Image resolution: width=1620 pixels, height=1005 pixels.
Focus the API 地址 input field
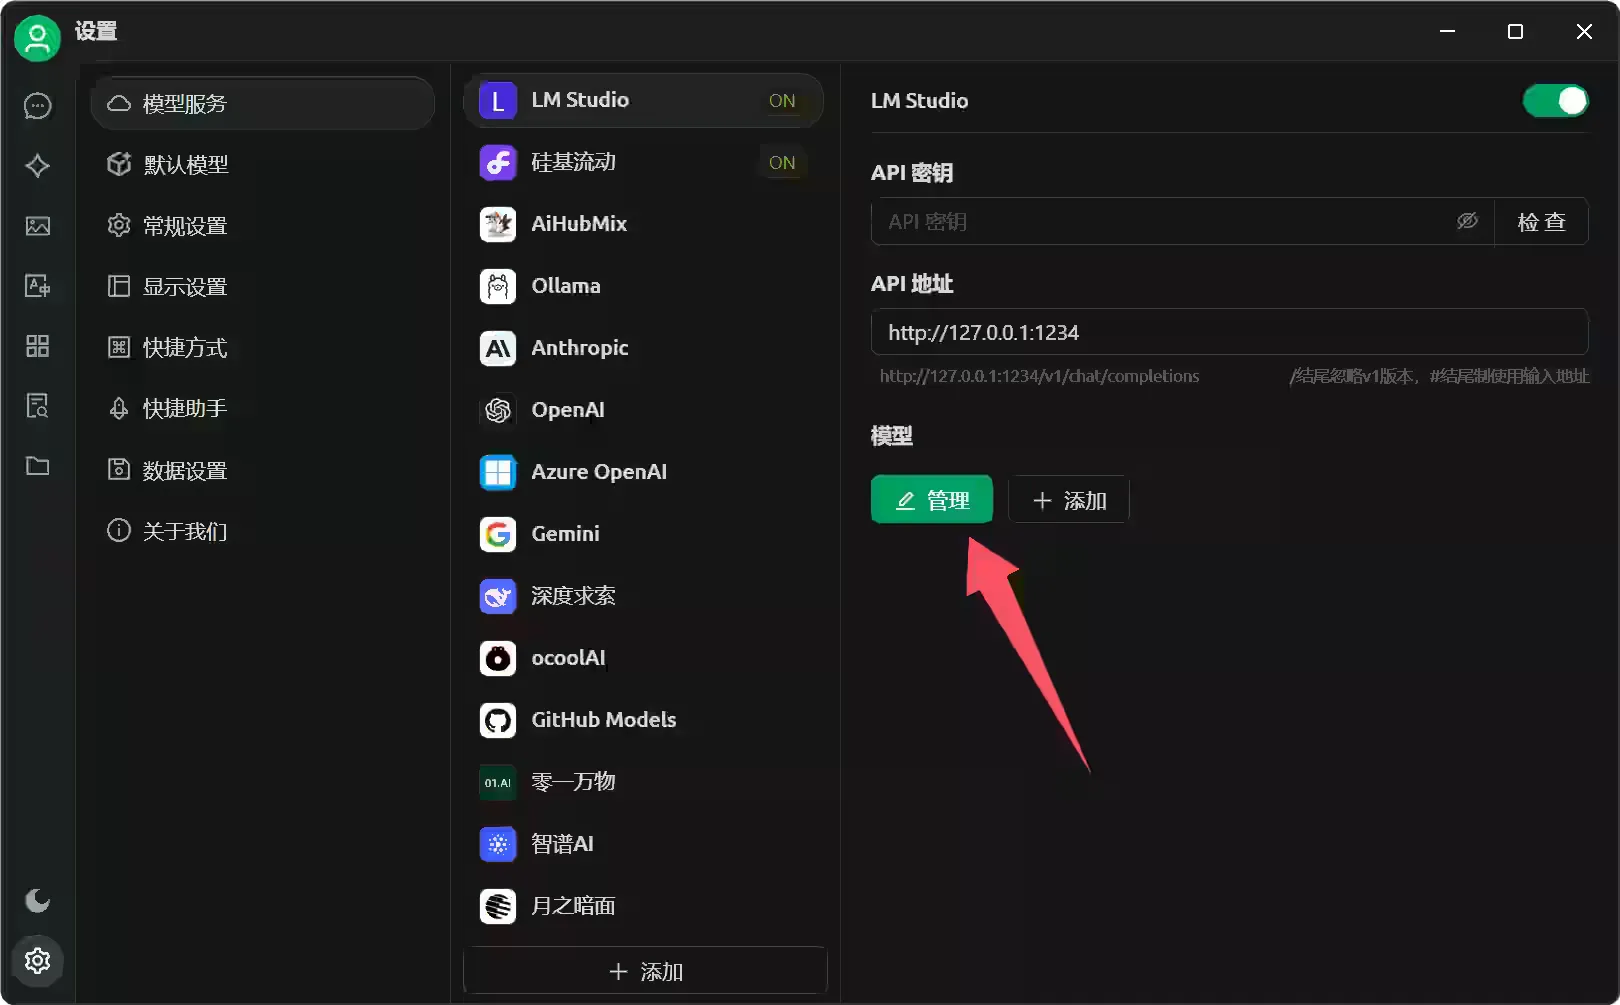click(1229, 332)
